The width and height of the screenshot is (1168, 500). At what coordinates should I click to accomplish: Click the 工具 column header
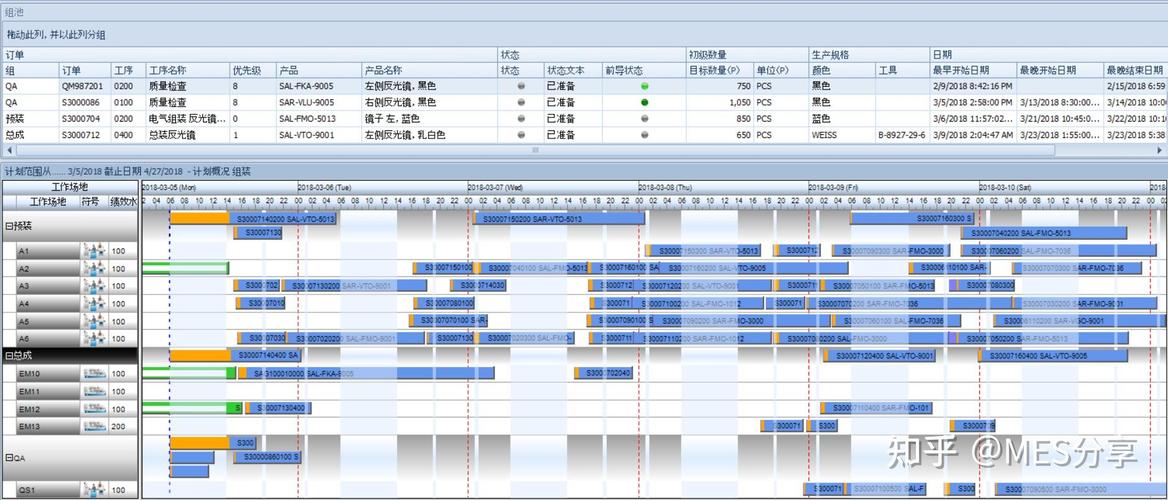click(902, 70)
